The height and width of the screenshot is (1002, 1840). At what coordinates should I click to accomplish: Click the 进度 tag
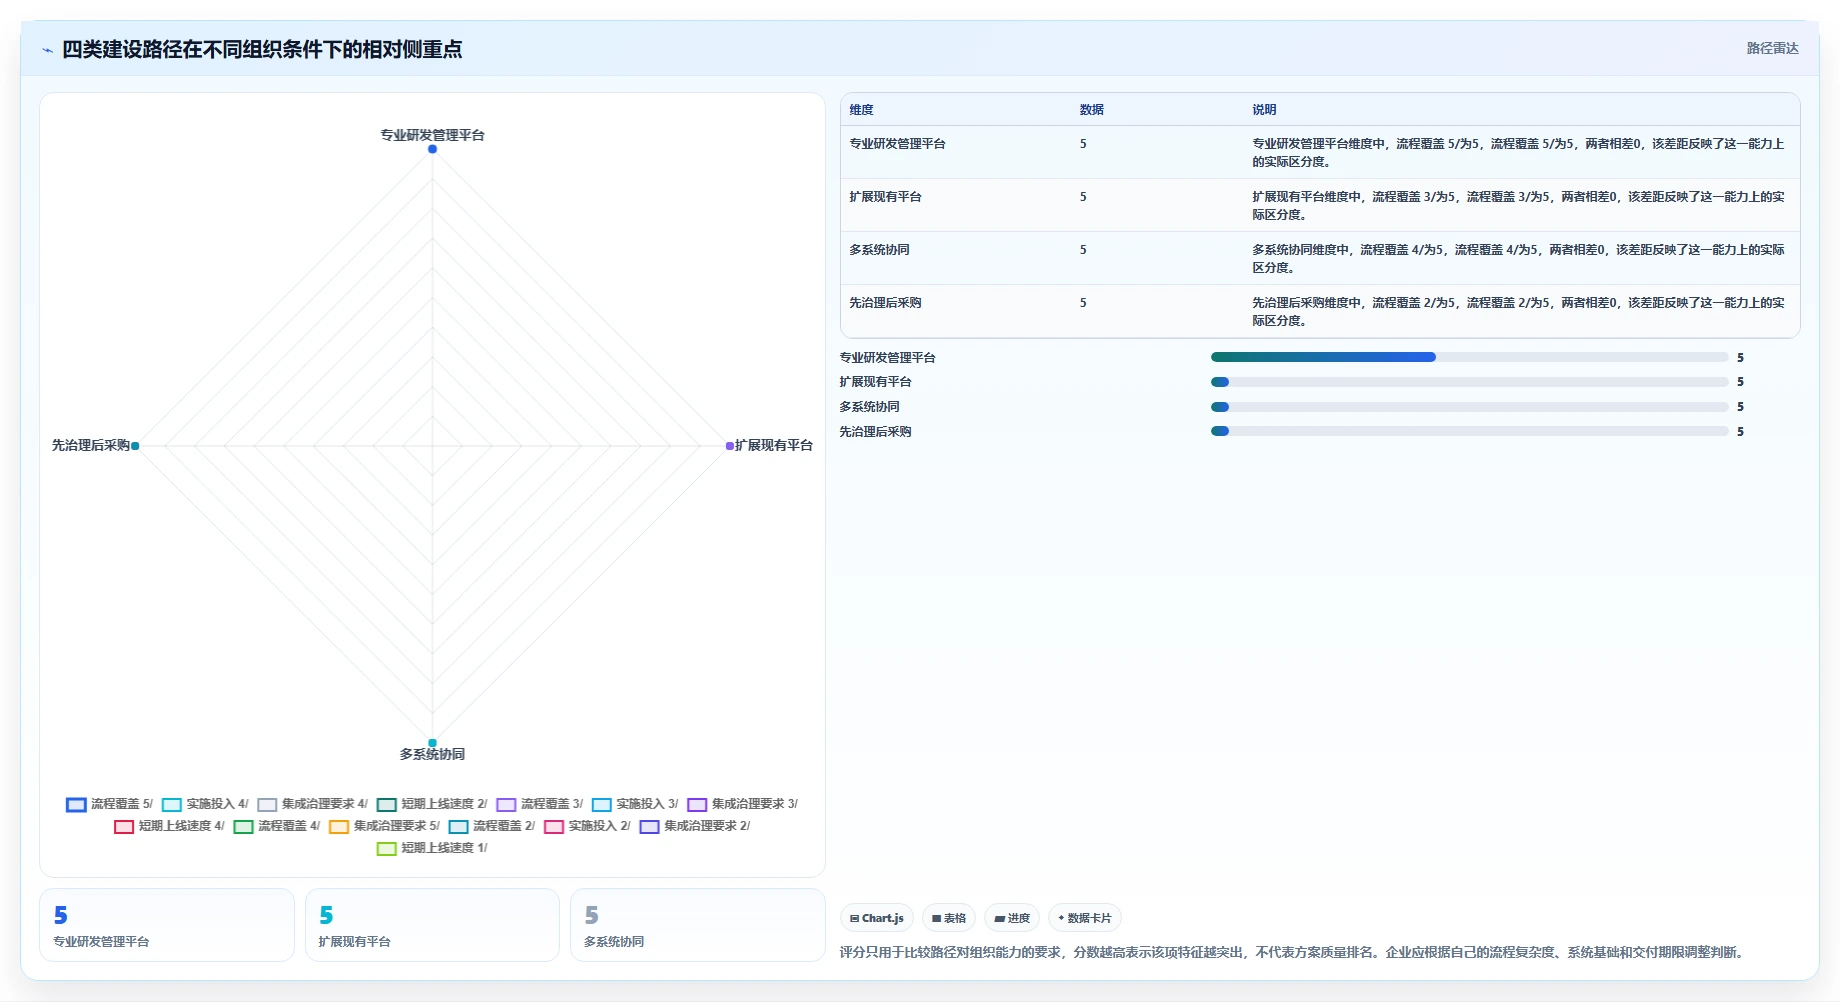[x=1012, y=918]
